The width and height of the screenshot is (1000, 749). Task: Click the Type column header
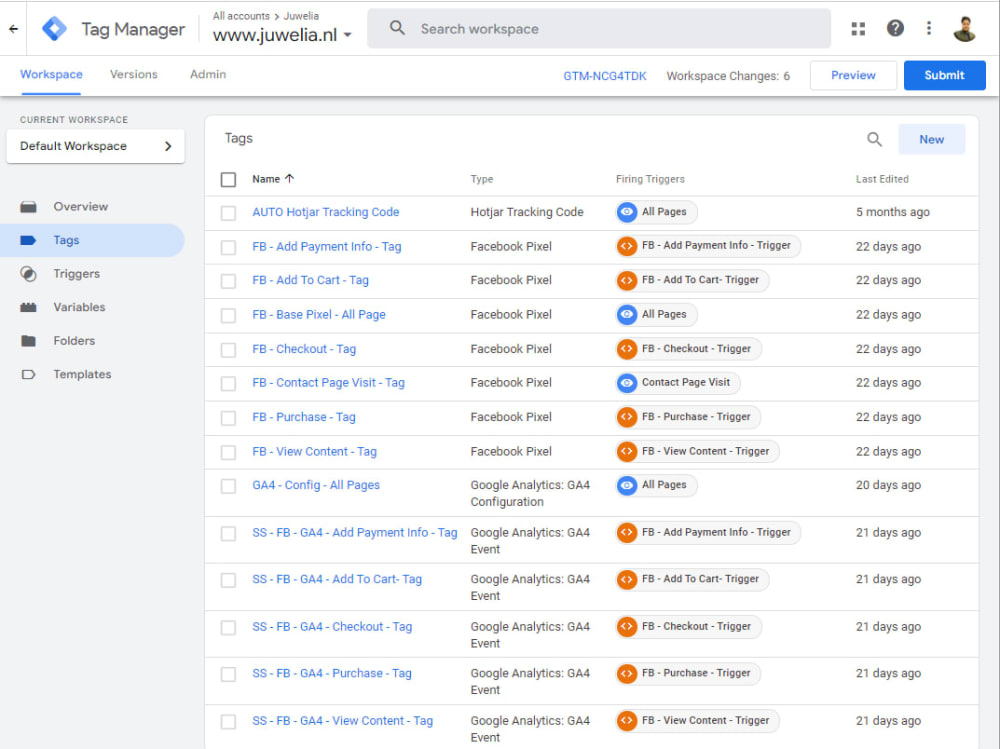pyautogui.click(x=482, y=179)
